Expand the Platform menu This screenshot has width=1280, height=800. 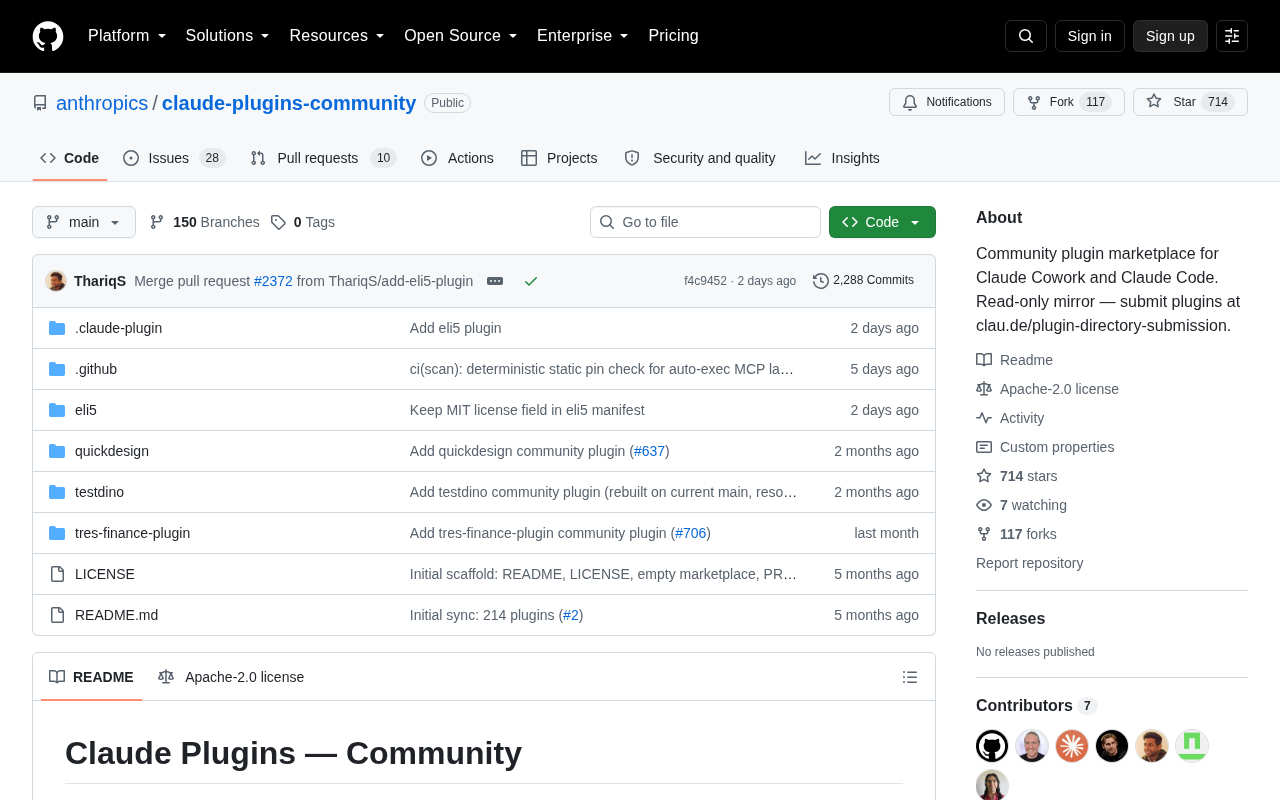(127, 36)
